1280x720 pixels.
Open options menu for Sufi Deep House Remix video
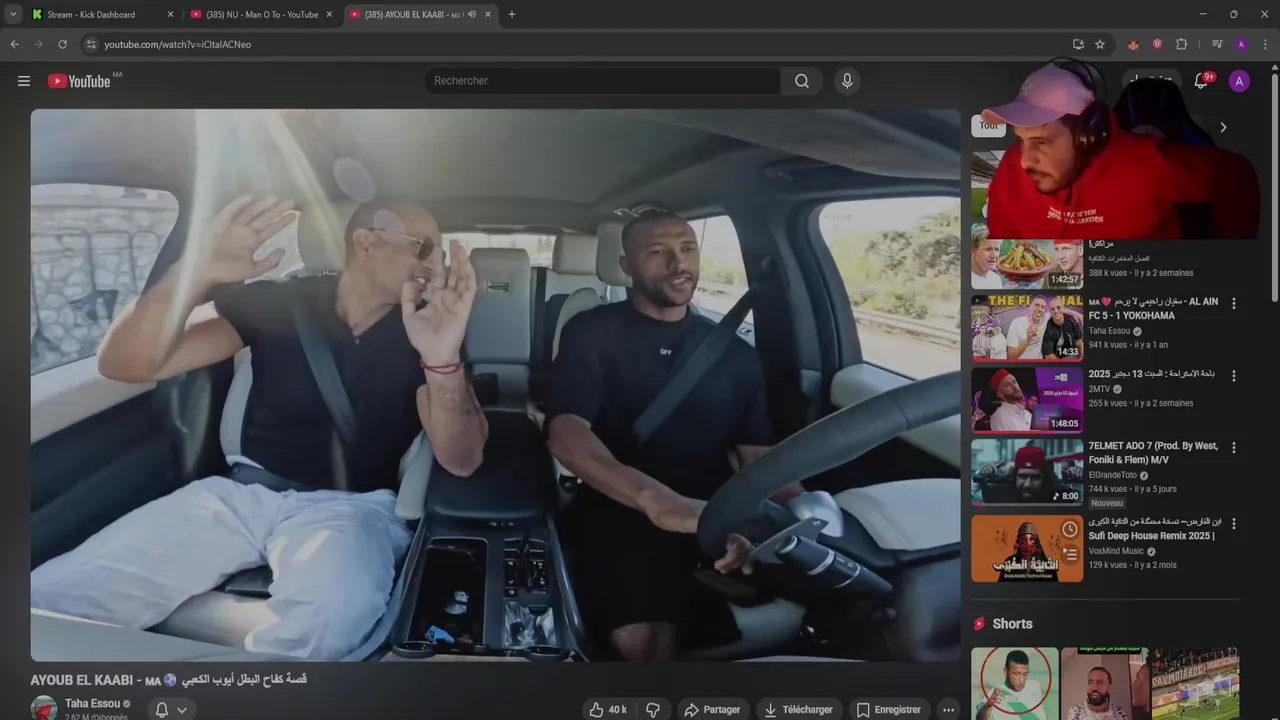[x=1233, y=523]
